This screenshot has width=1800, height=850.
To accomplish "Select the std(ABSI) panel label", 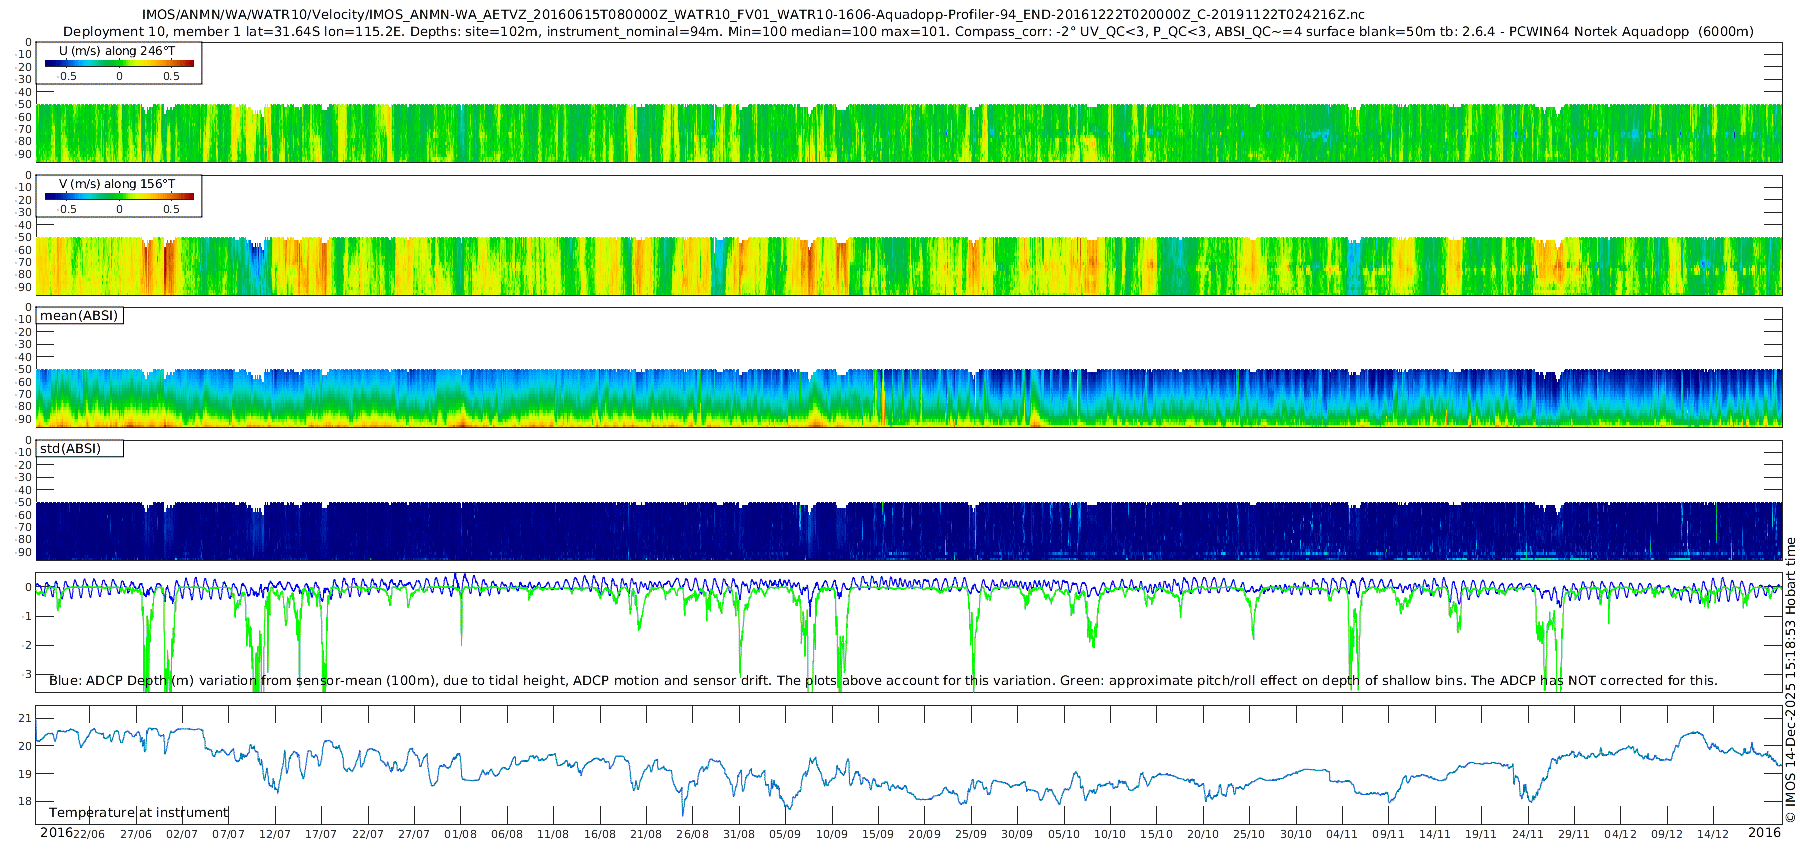I will [x=70, y=449].
